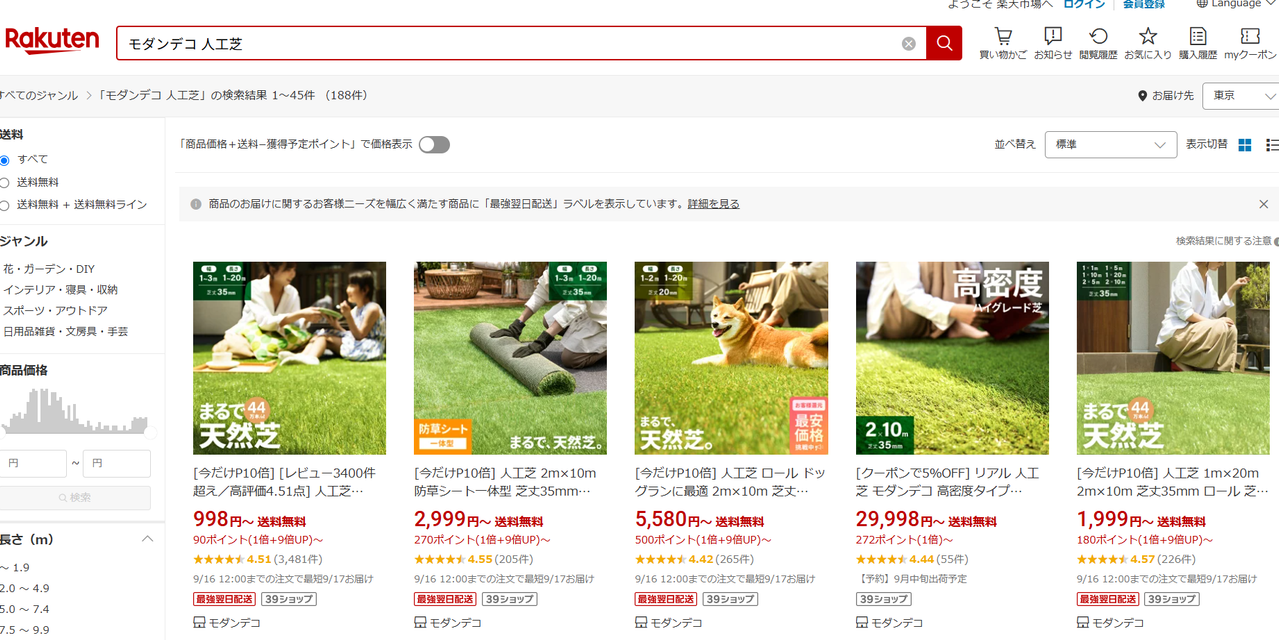Image resolution: width=1279 pixels, height=640 pixels.
Task: Switch to grid view display
Action: coord(1245,145)
